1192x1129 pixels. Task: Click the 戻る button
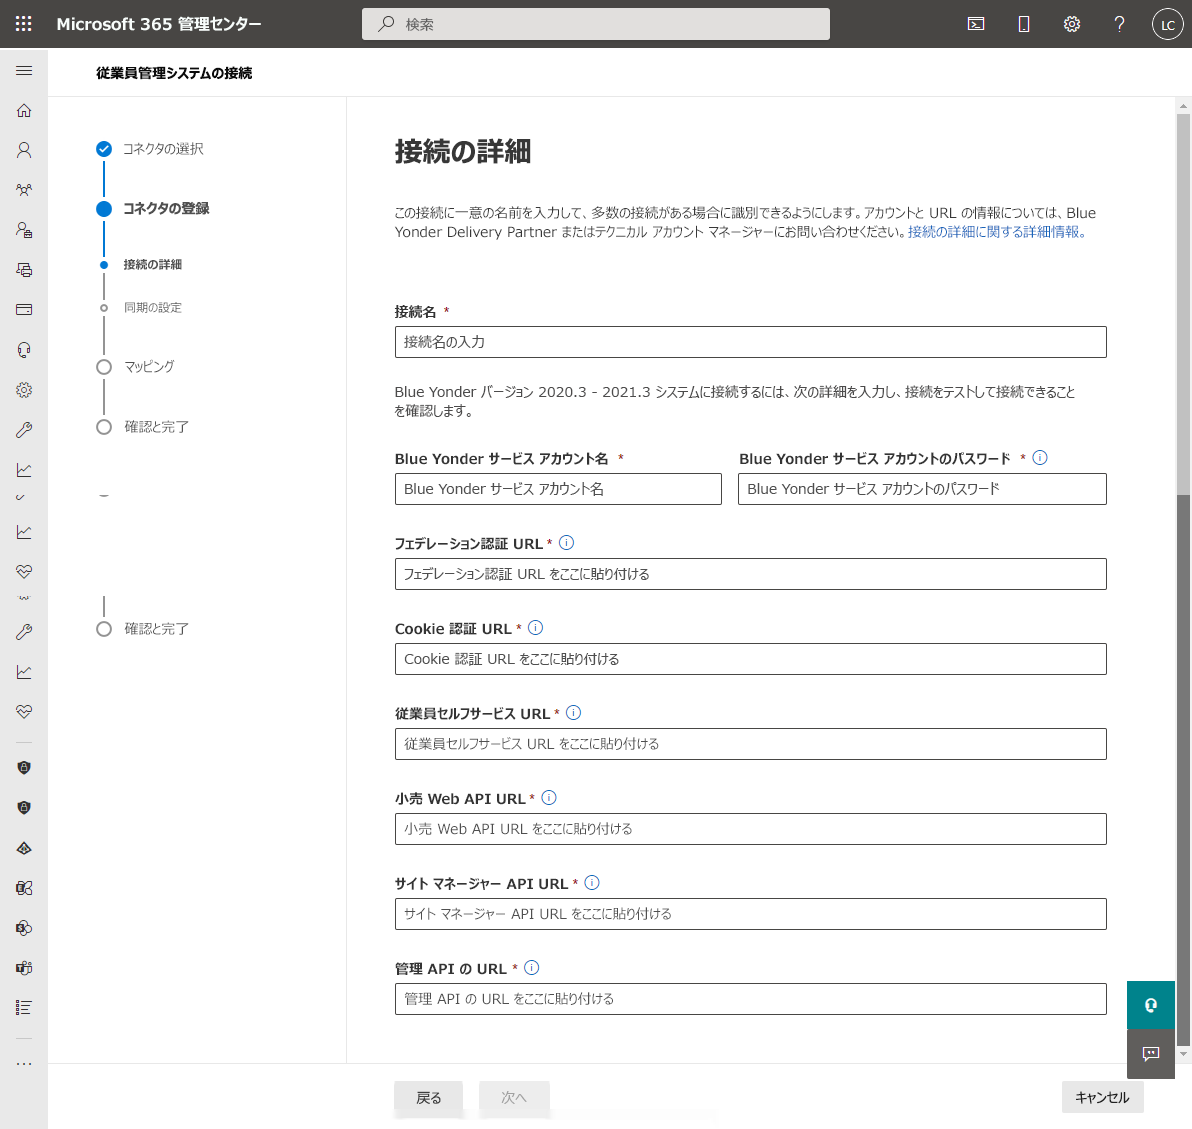coord(428,1098)
